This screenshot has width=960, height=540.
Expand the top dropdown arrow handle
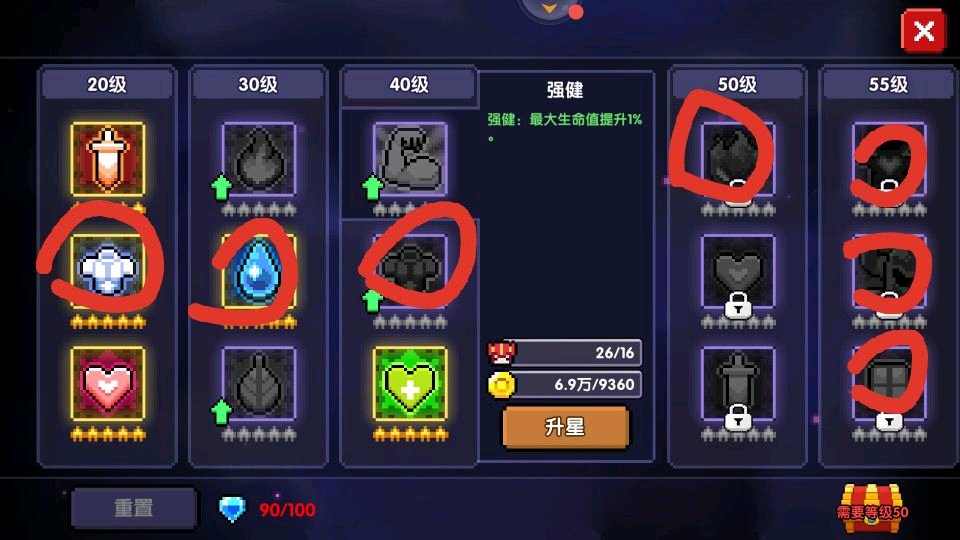[x=549, y=9]
